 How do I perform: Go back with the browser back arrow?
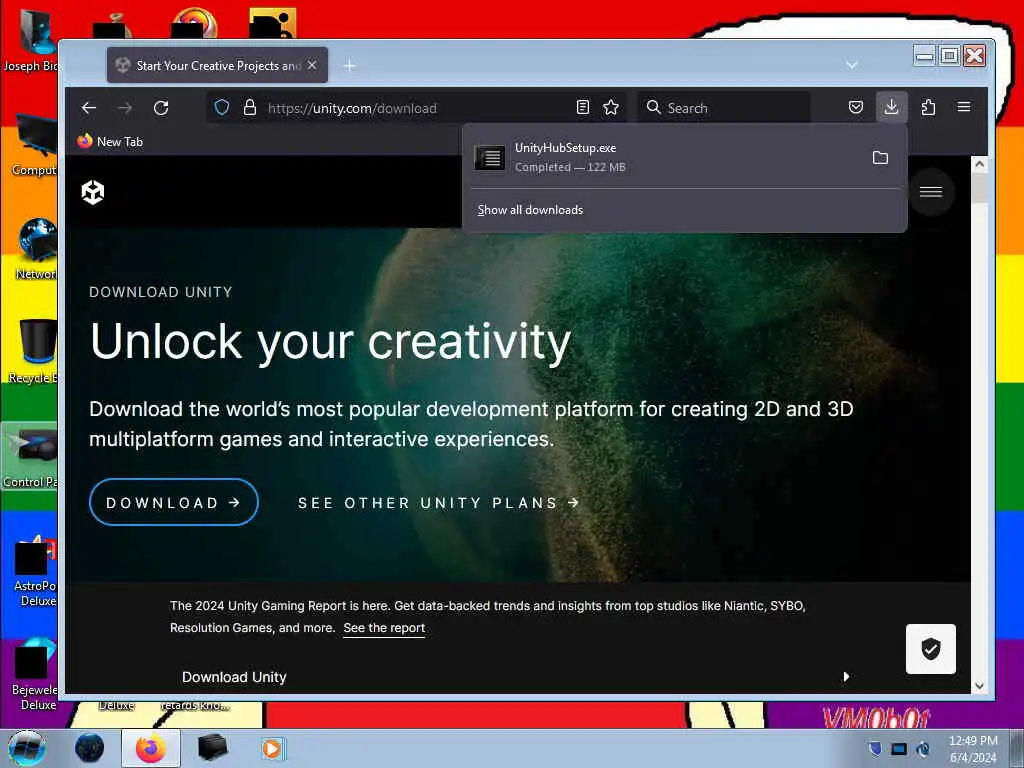(x=89, y=108)
